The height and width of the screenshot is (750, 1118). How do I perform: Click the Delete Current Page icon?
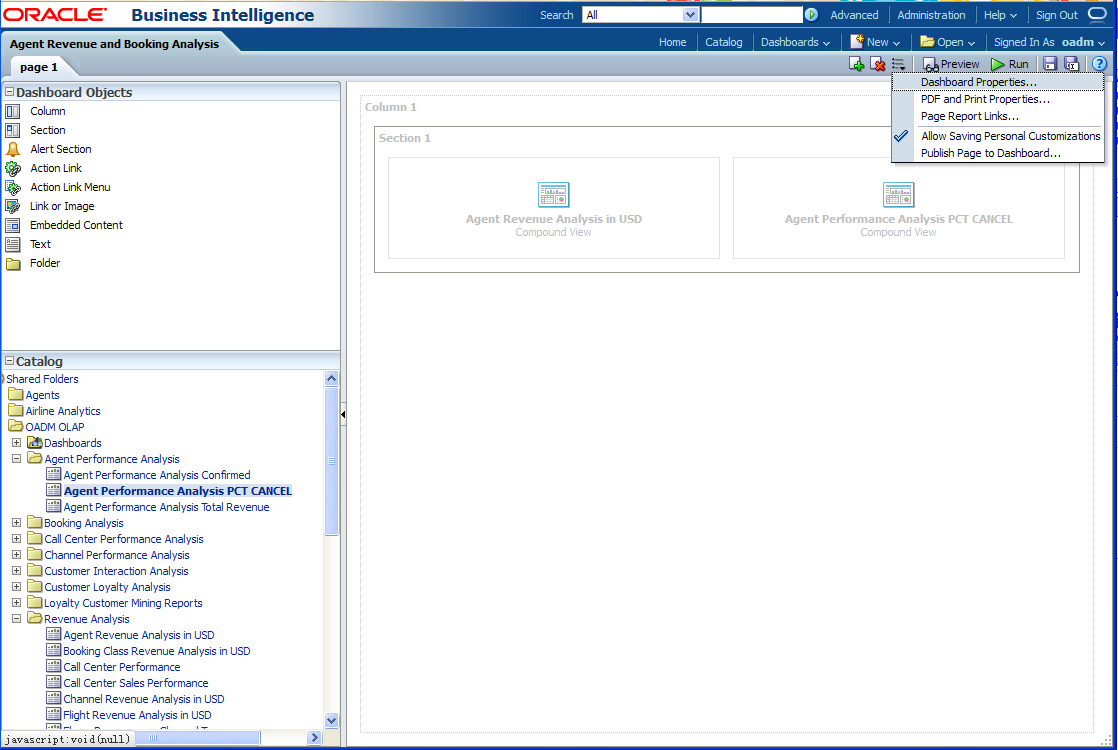pyautogui.click(x=877, y=64)
